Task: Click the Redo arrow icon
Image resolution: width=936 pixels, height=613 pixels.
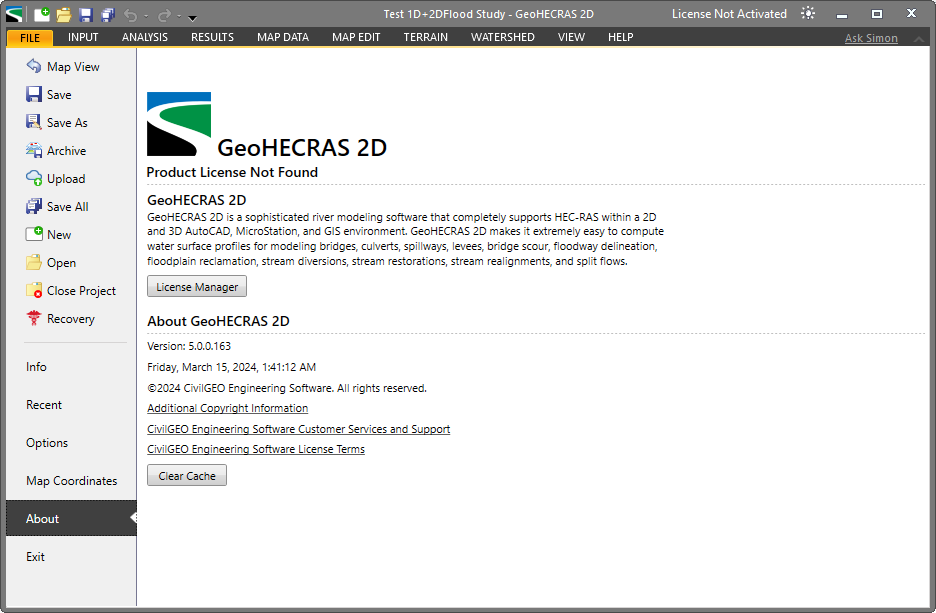Action: coord(164,15)
